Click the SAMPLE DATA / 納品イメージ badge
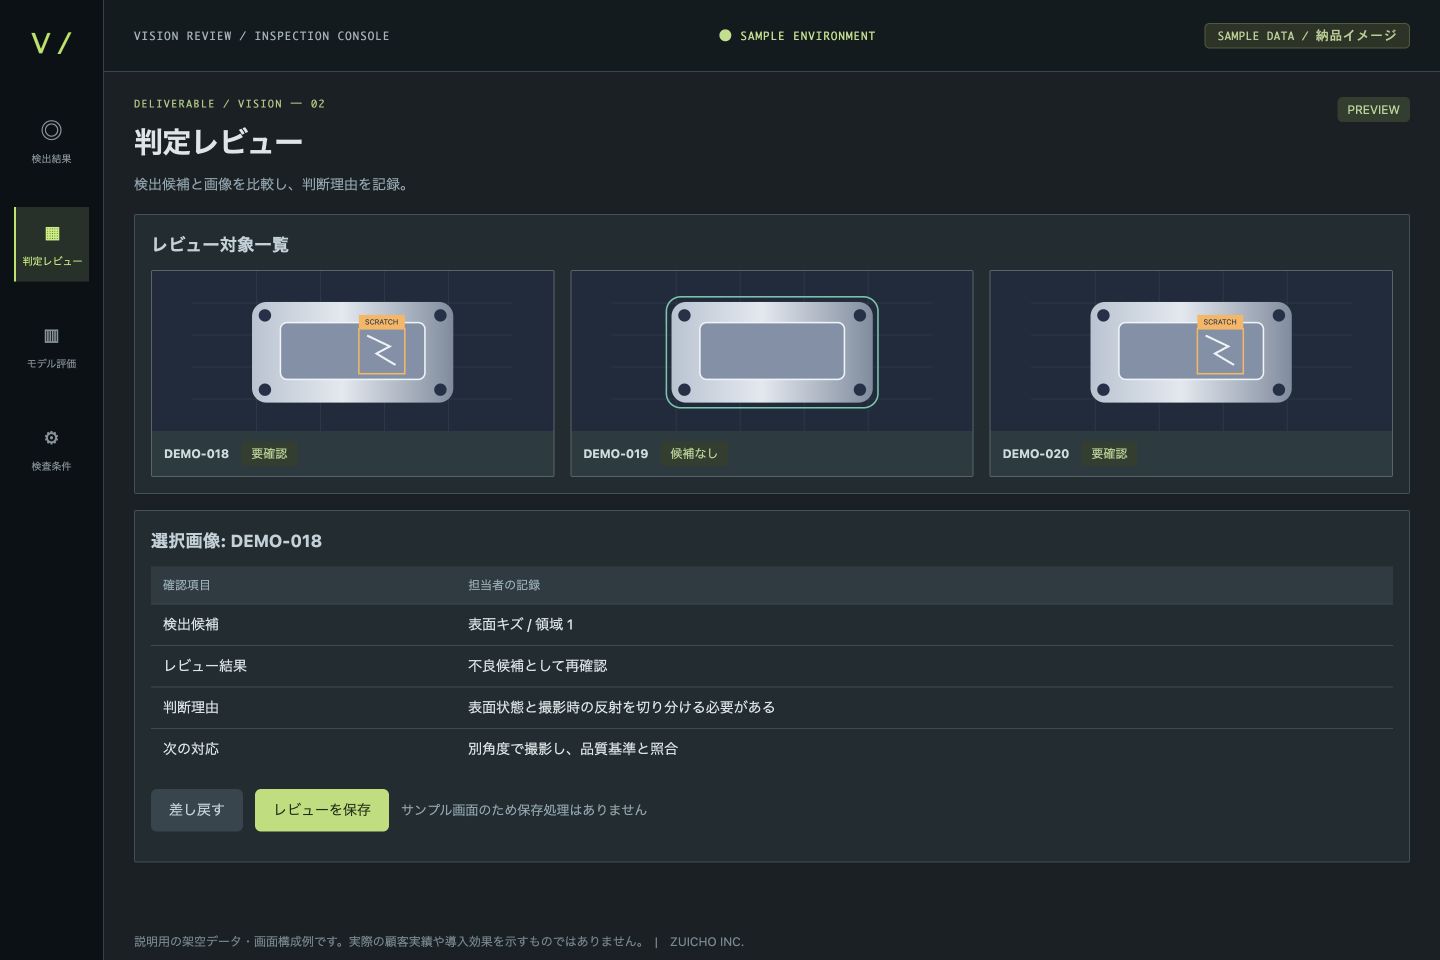 point(1307,36)
